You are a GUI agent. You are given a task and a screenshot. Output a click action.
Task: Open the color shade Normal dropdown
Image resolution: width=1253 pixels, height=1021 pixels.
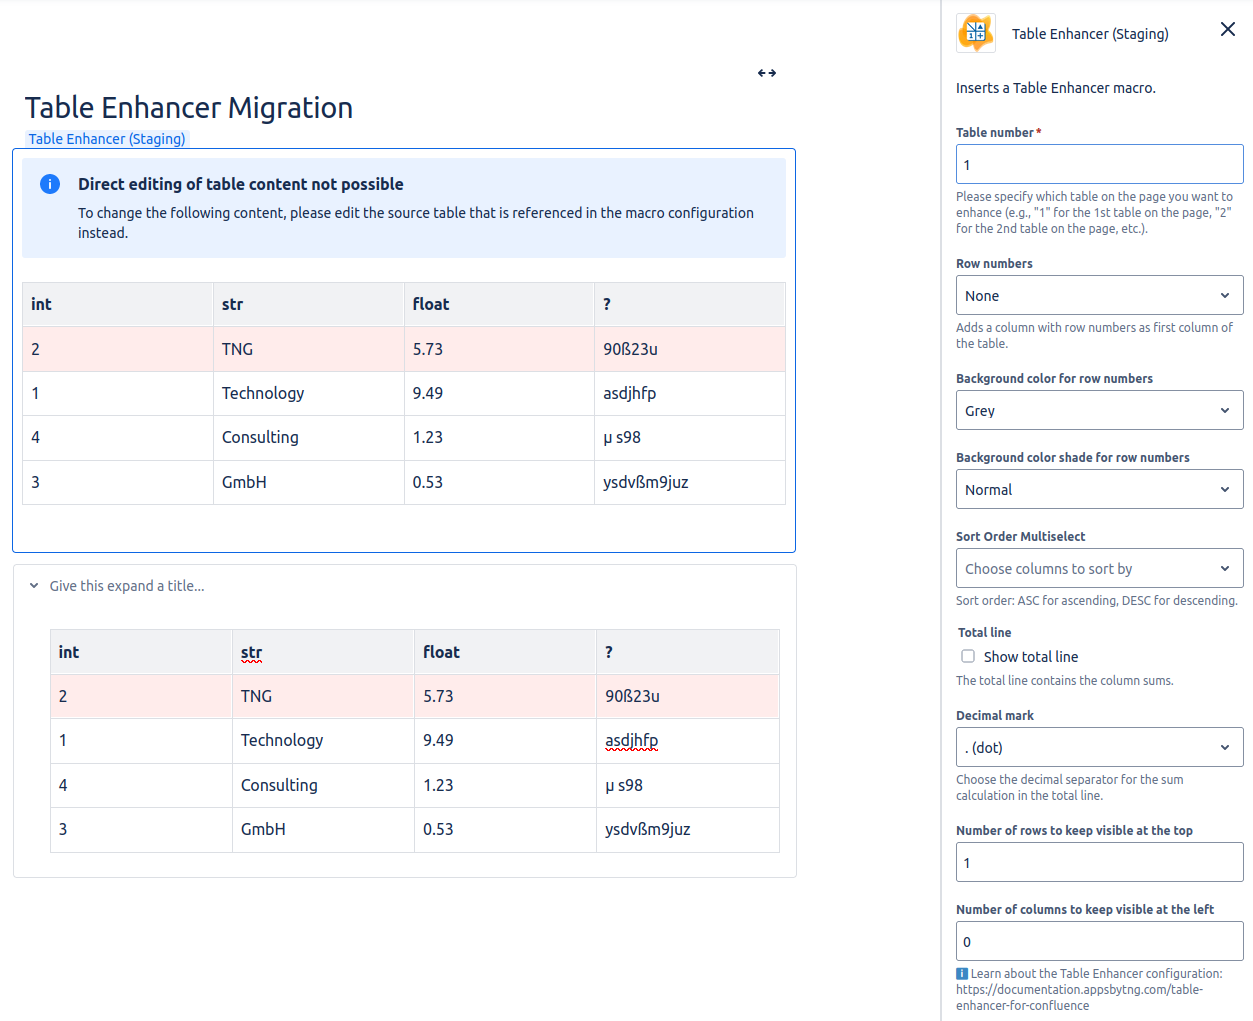1098,490
